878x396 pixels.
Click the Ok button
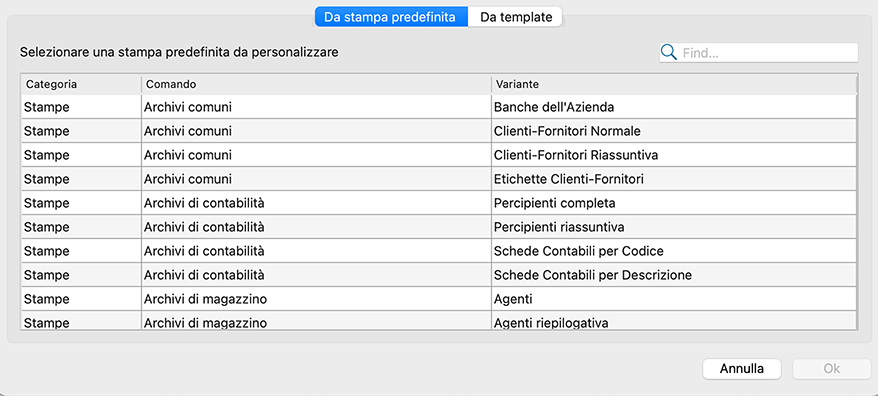coord(832,369)
